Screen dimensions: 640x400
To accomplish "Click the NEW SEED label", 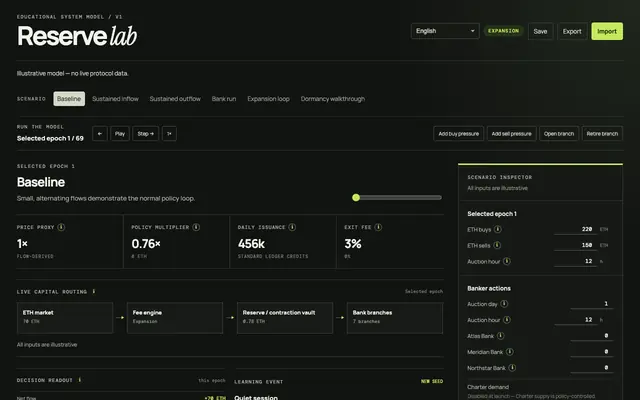I will [x=432, y=381].
